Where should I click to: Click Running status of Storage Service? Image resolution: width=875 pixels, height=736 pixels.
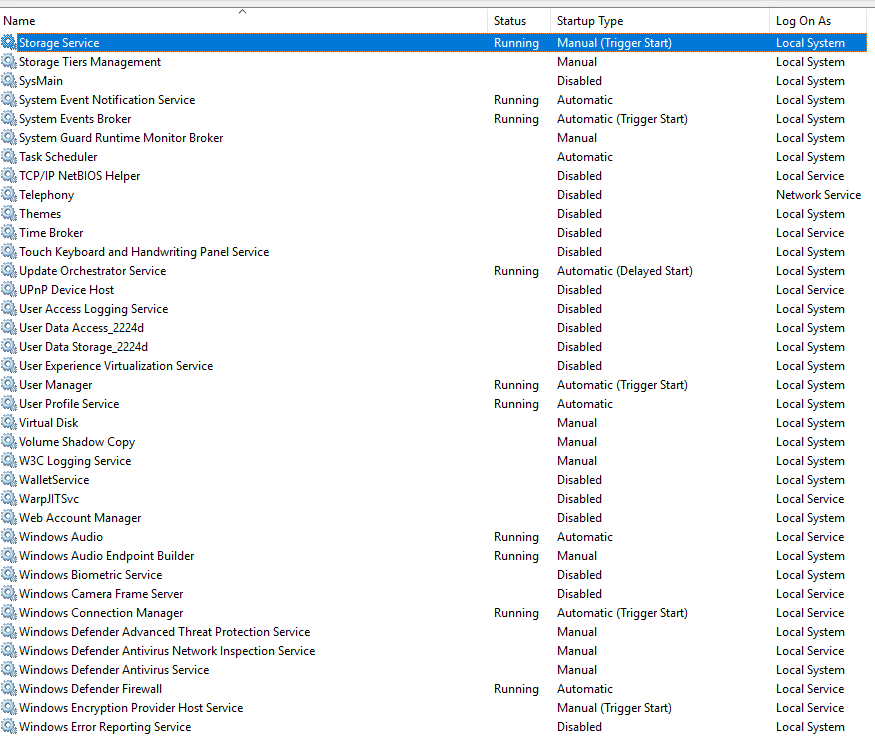tap(516, 42)
